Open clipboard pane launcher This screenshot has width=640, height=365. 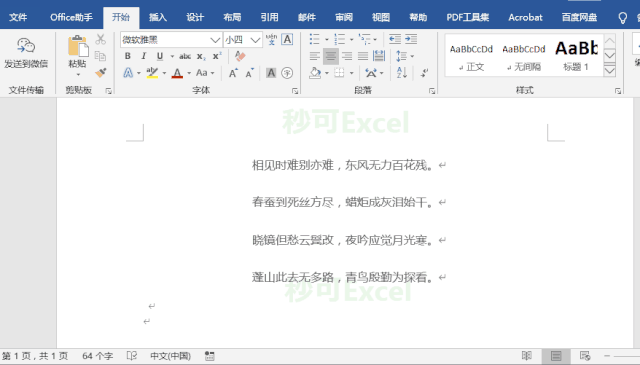pos(109,91)
